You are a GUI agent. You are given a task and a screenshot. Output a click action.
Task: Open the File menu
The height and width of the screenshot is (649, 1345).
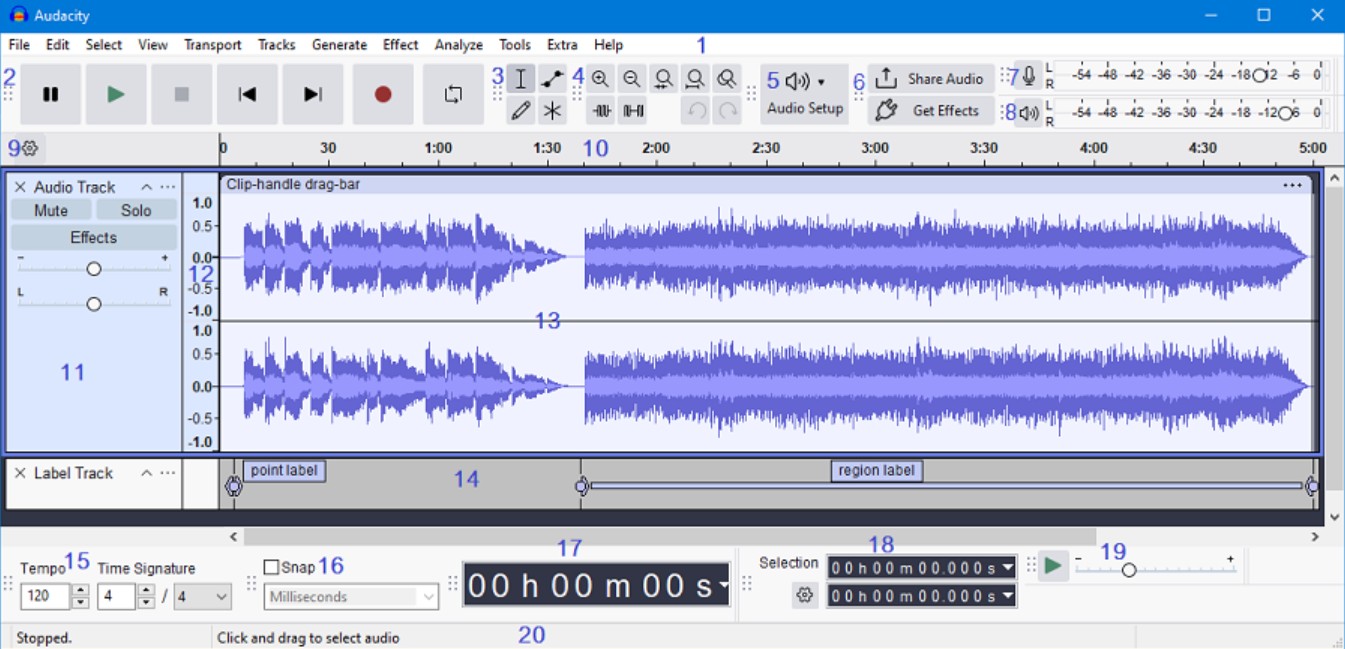click(x=19, y=45)
